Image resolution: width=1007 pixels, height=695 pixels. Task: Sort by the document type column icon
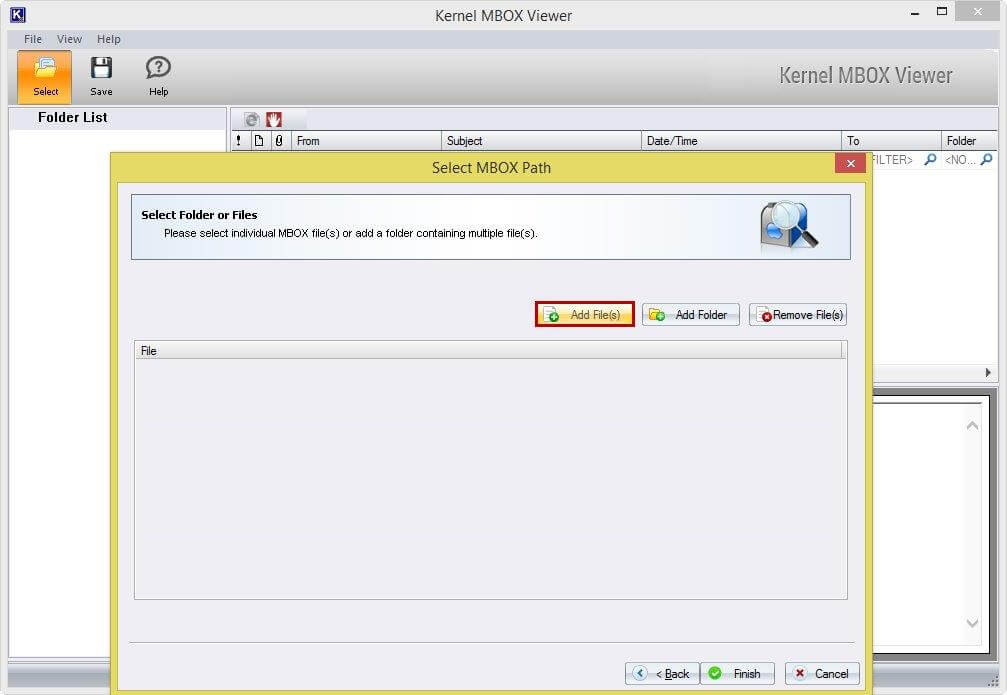(259, 141)
